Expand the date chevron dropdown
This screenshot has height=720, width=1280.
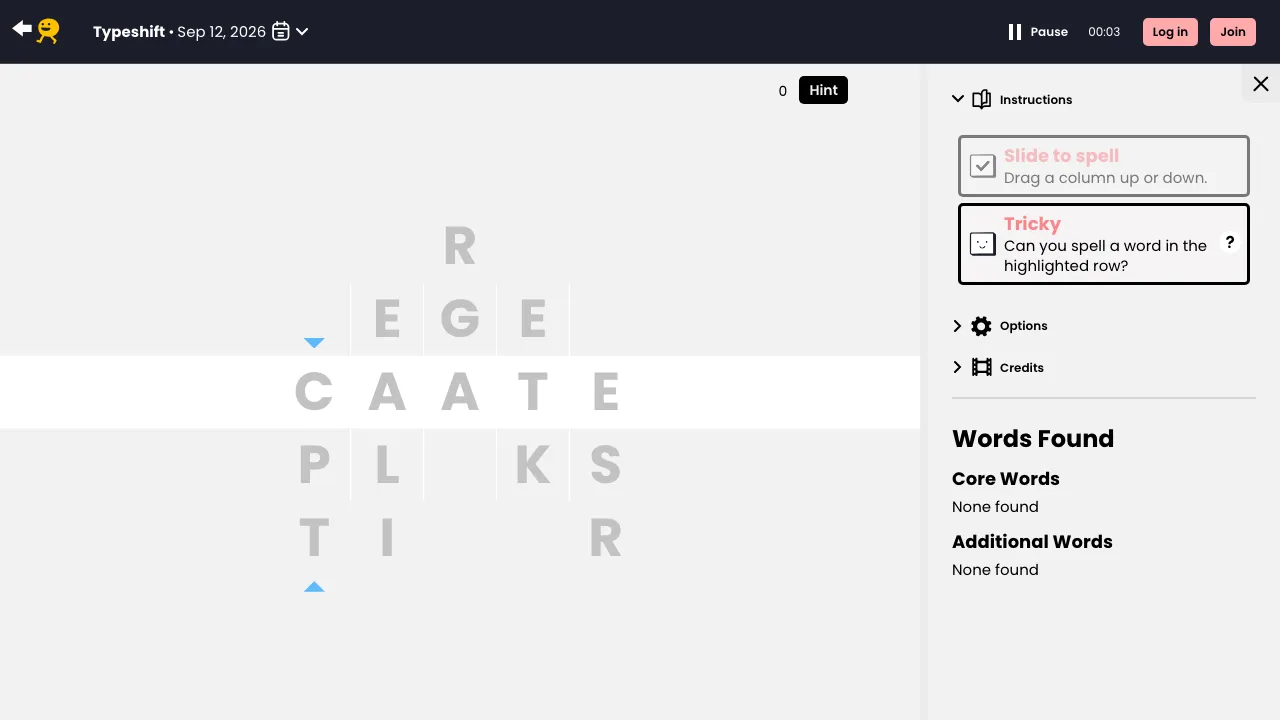302,32
